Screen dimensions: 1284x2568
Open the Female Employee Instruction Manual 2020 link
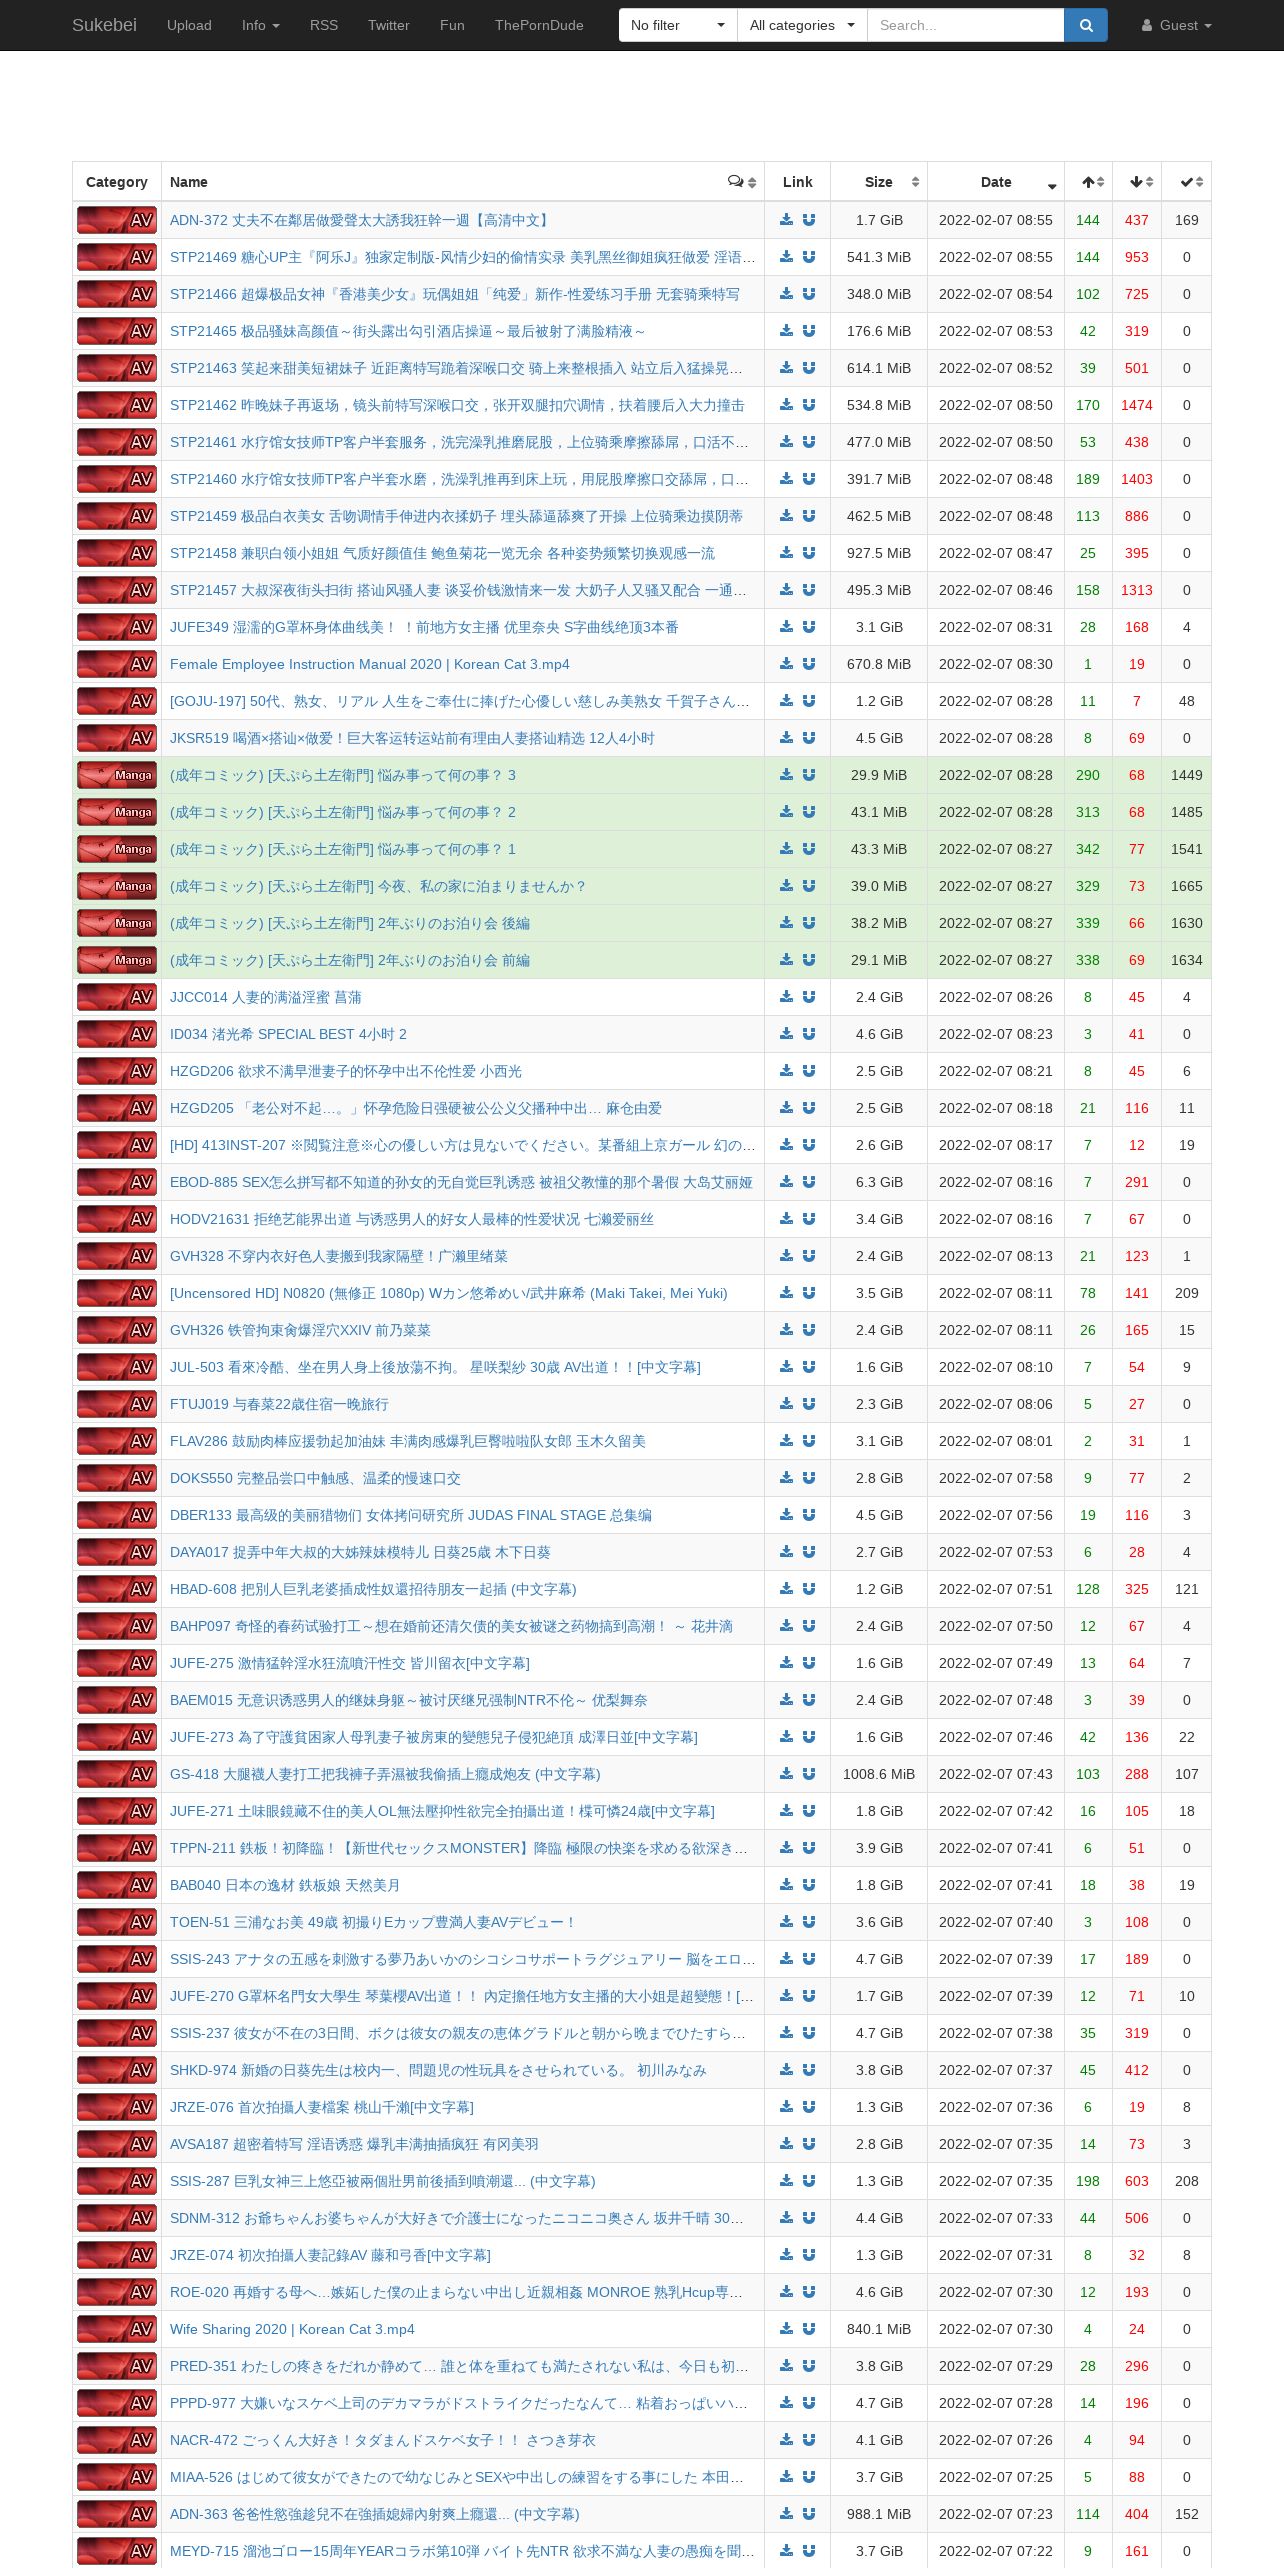tap(369, 664)
